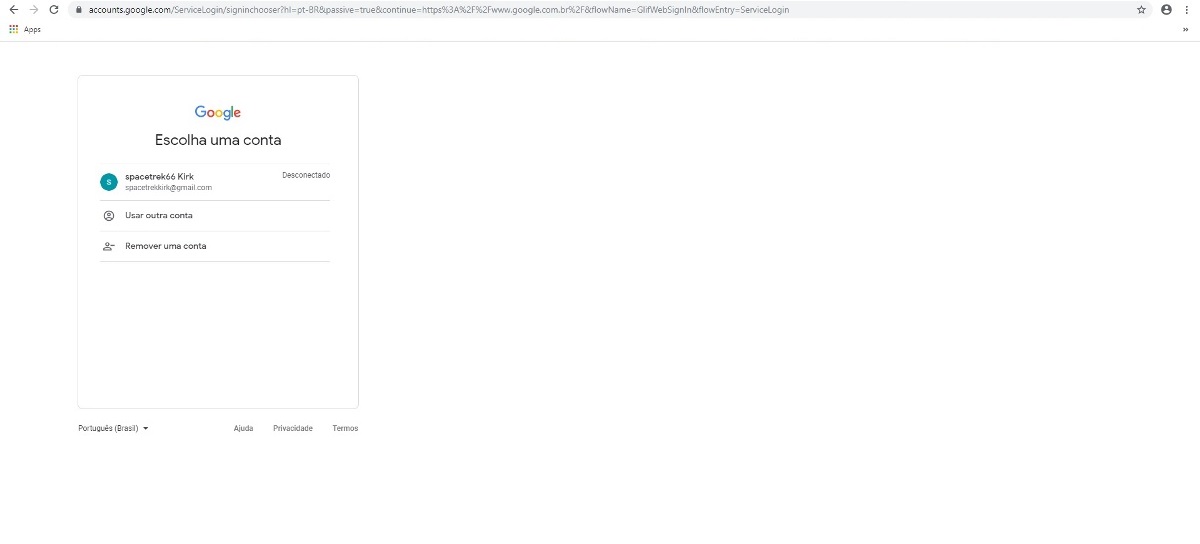Bookmark this page with star icon
Screen dimensions: 1200x544
[1141, 9]
